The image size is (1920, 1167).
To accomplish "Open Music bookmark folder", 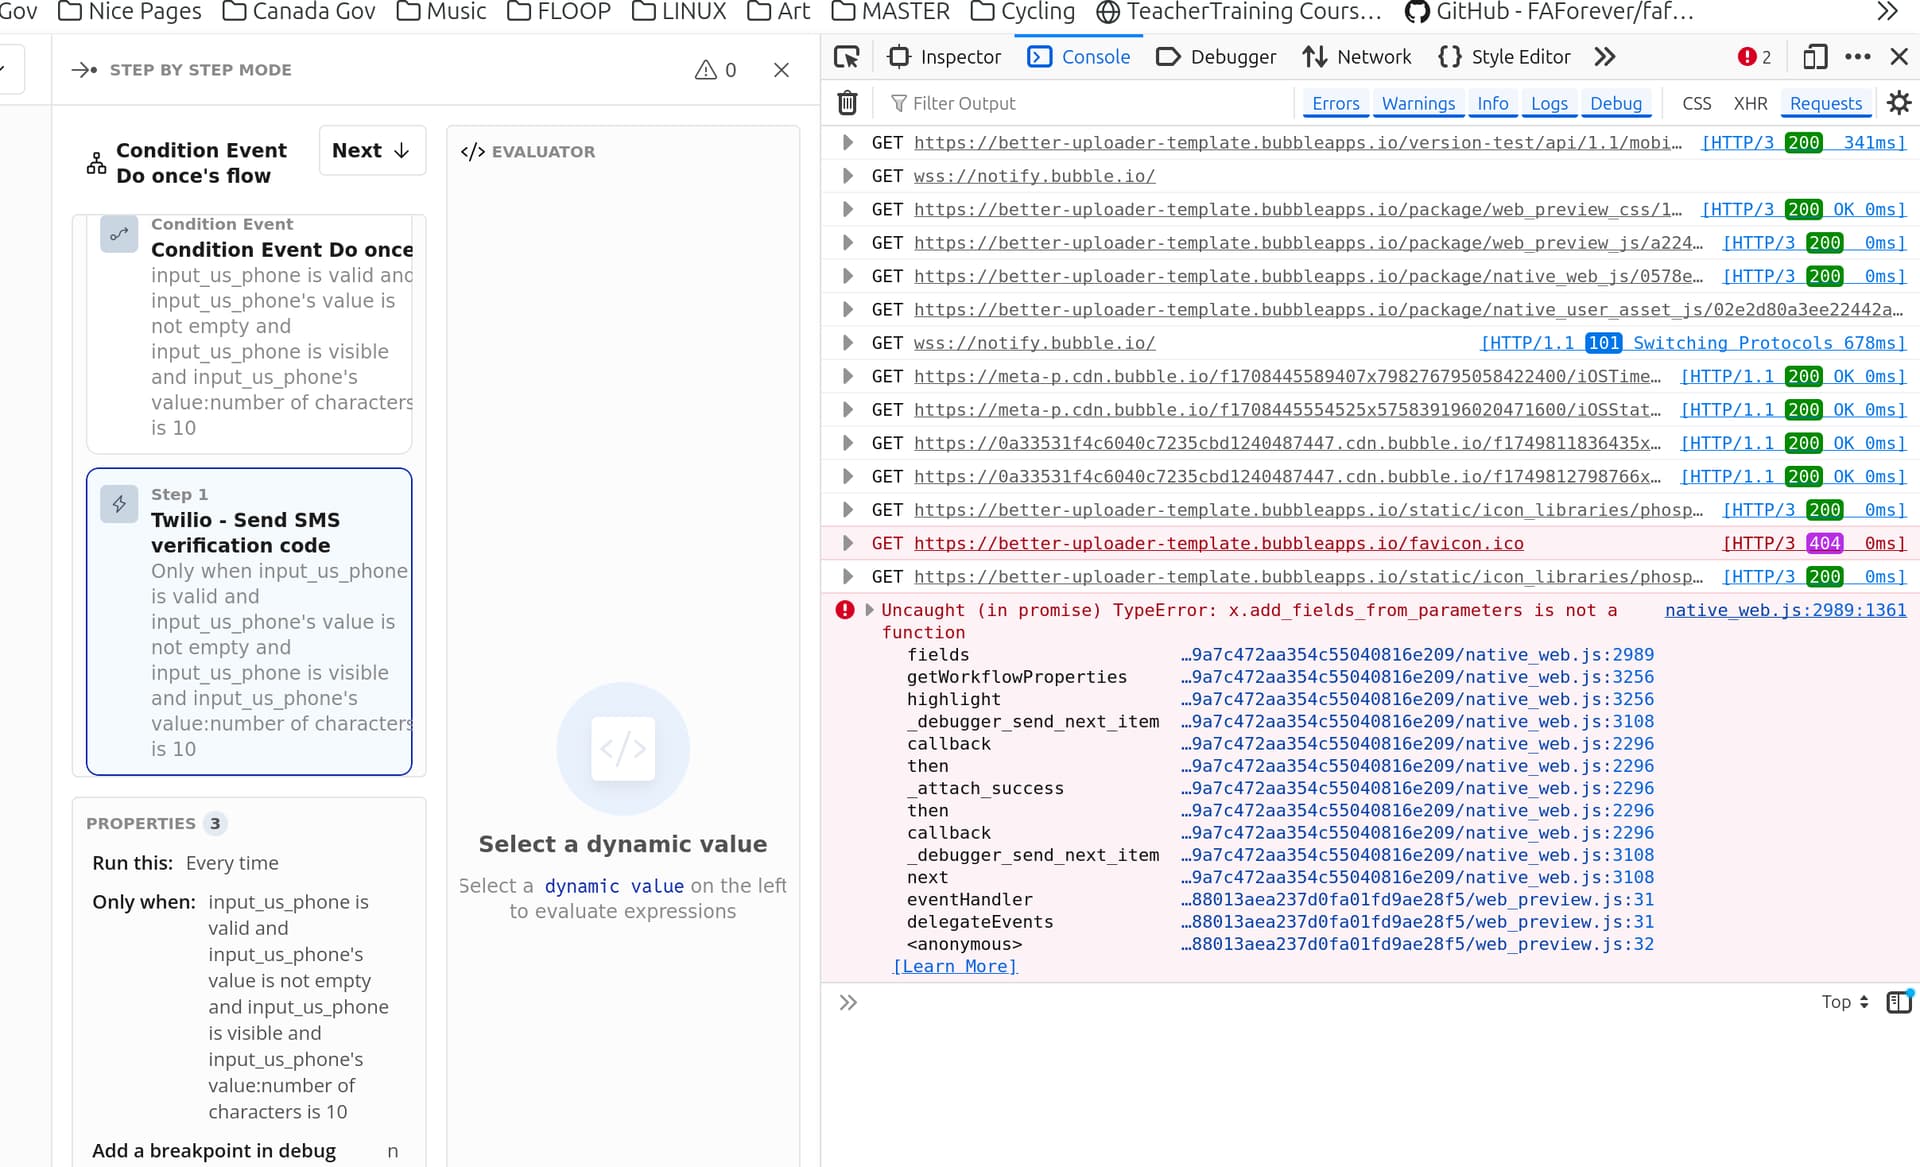I will click(441, 12).
